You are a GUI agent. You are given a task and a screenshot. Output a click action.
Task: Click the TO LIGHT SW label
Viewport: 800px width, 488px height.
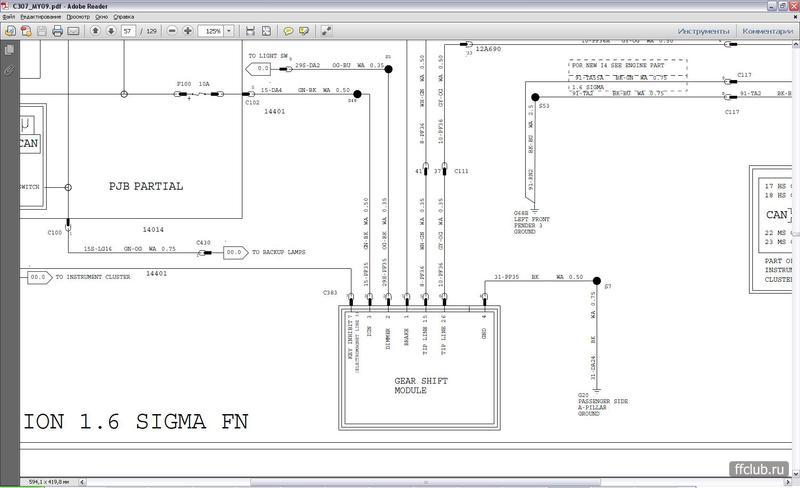click(268, 56)
